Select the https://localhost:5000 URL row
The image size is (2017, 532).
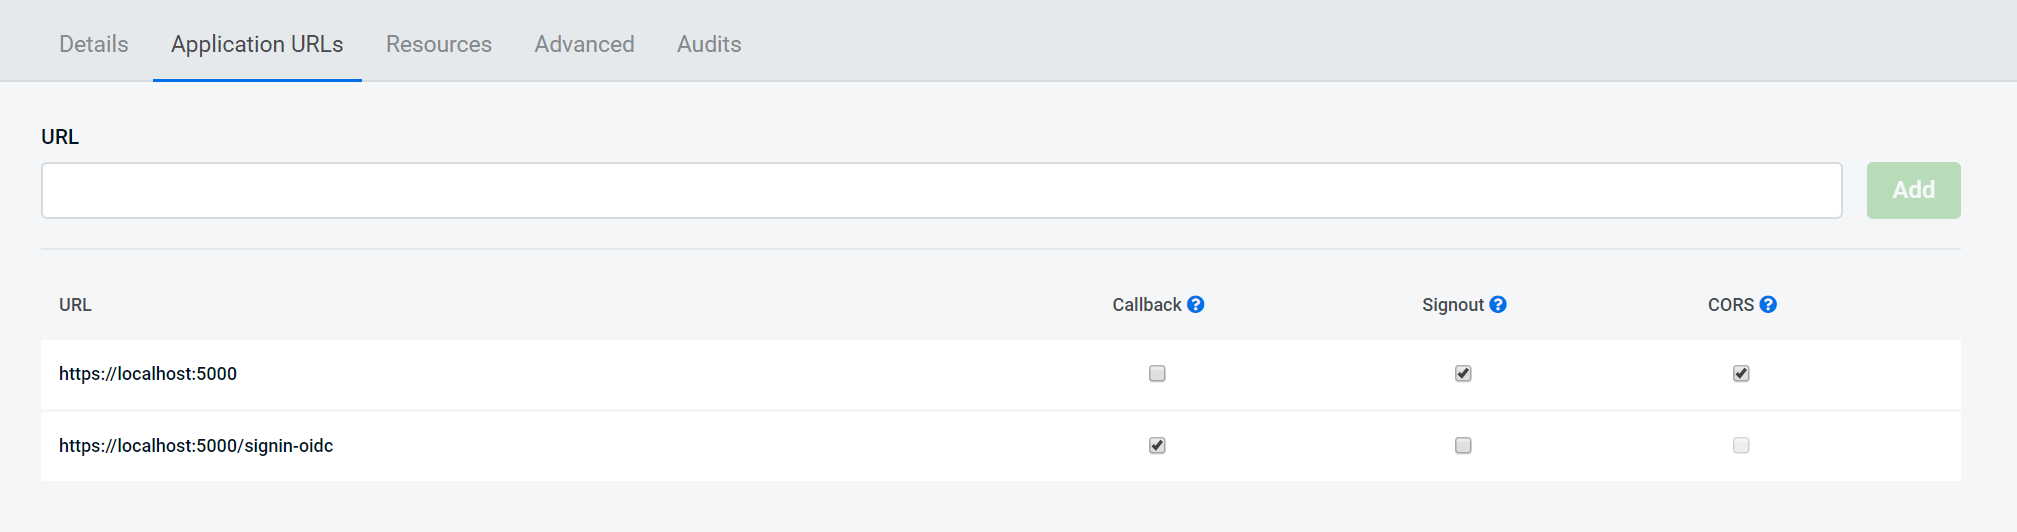pos(1000,374)
